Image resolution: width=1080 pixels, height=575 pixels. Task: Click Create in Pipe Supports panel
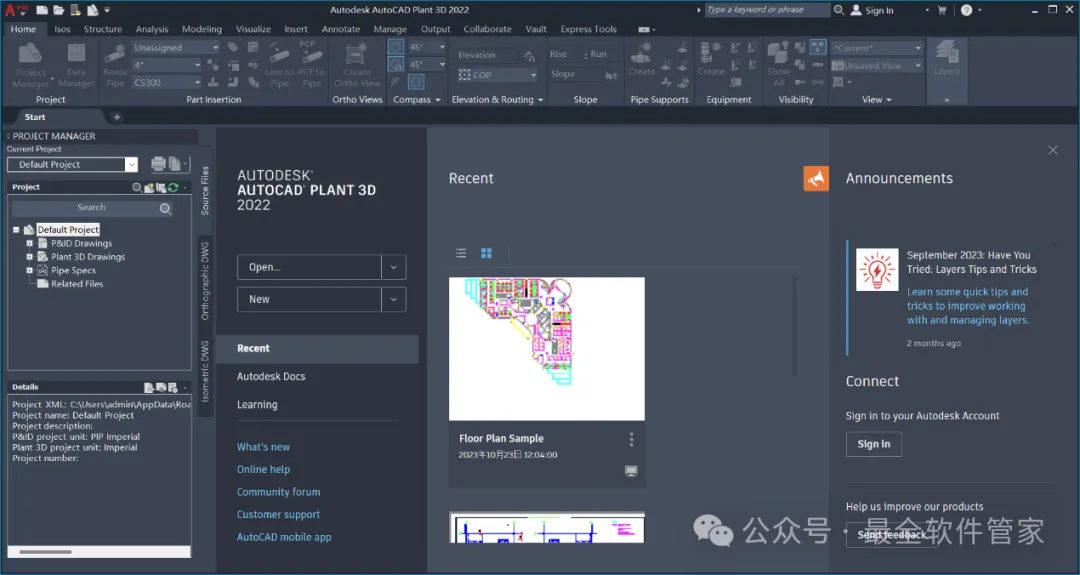(641, 59)
